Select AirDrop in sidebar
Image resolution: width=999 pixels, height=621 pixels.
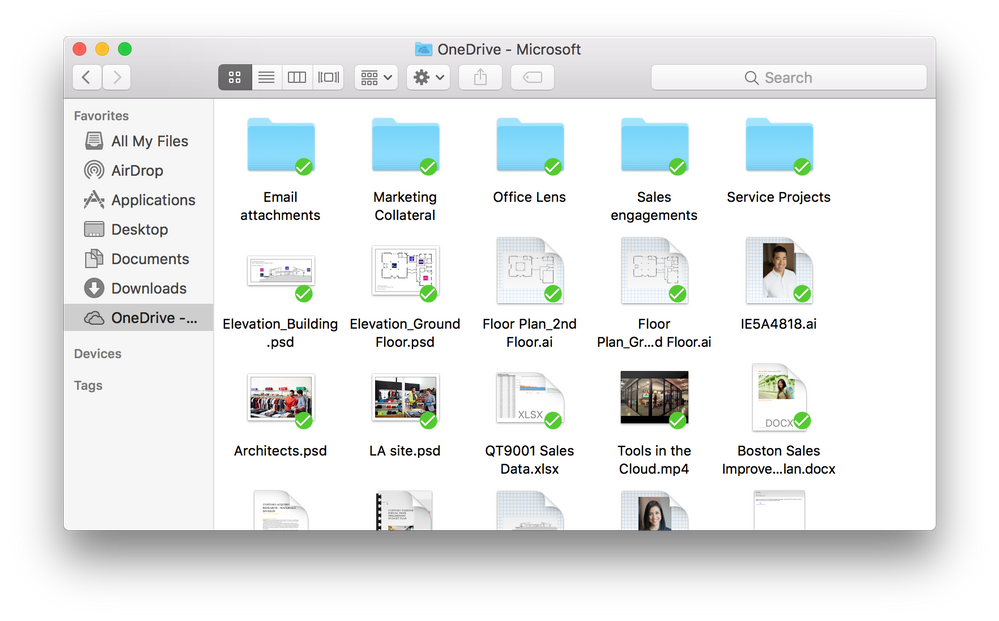(139, 171)
